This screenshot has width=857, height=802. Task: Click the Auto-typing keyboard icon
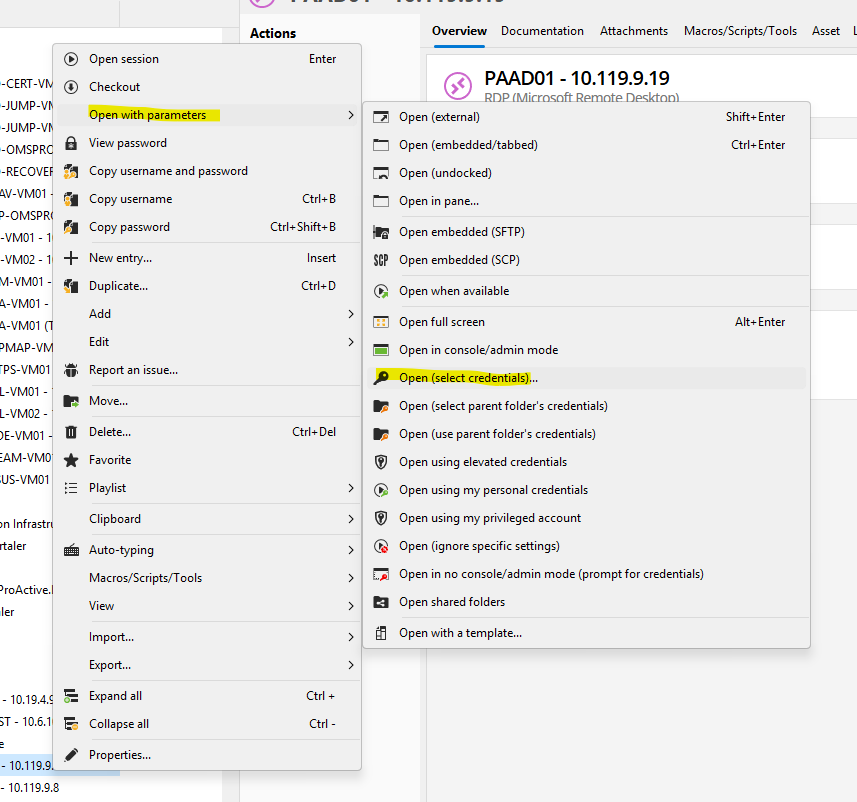(71, 551)
